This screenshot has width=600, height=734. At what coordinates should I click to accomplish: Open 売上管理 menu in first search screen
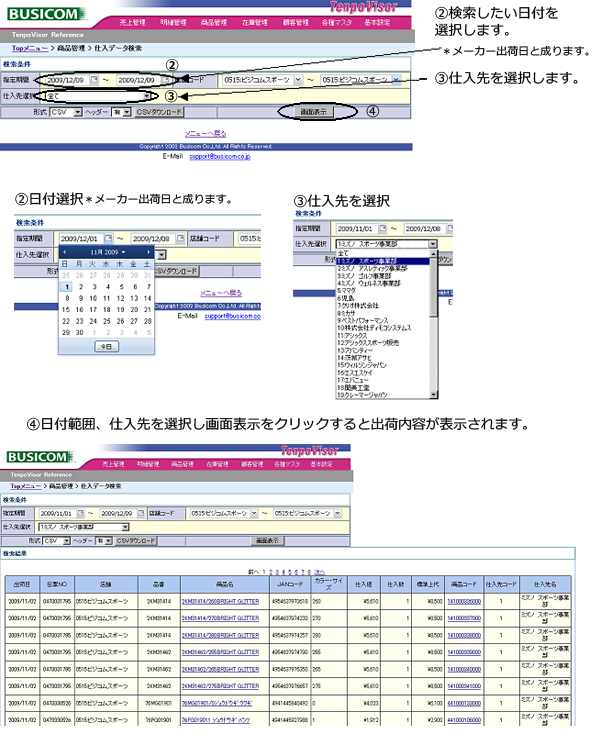click(x=132, y=22)
